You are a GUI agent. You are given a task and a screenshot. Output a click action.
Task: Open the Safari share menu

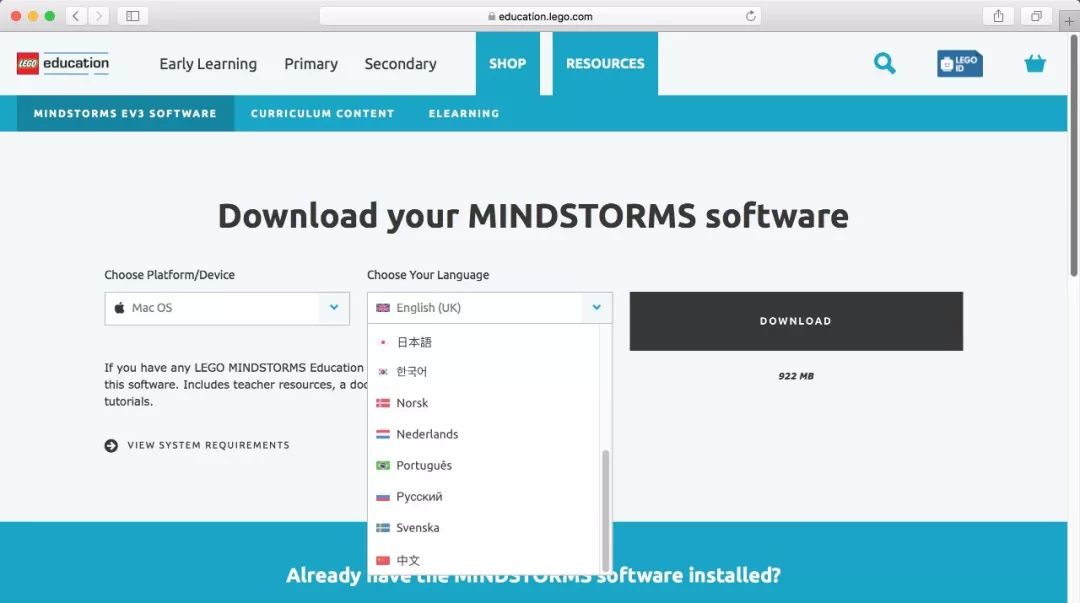coord(998,16)
